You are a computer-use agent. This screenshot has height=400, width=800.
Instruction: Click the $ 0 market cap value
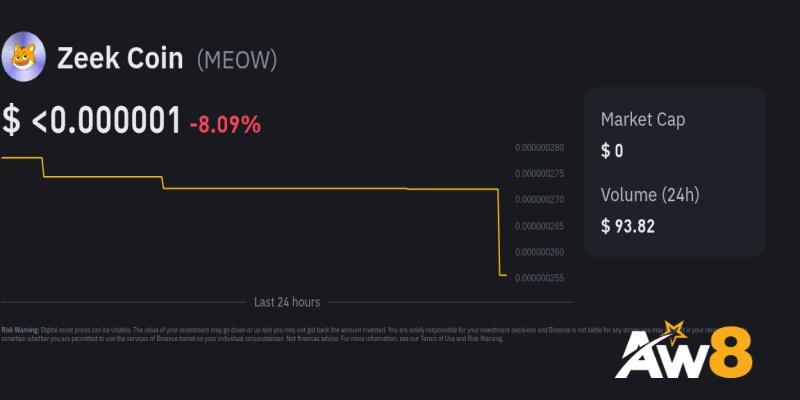click(x=612, y=151)
